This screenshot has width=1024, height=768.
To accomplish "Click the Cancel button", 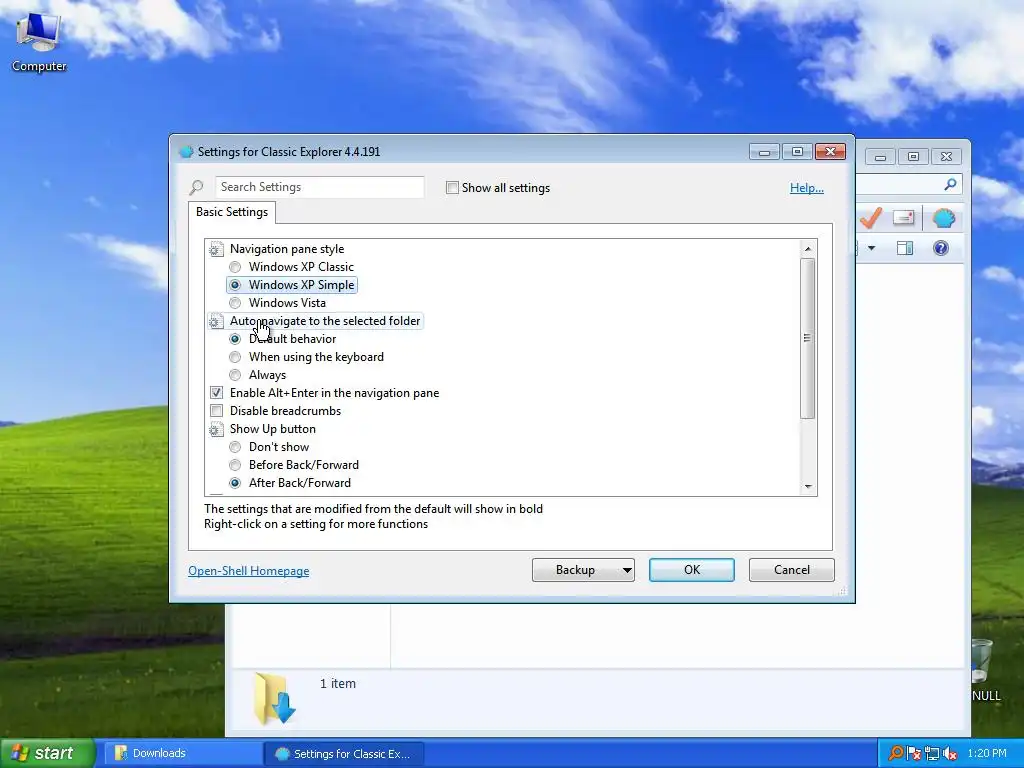I will [x=792, y=570].
